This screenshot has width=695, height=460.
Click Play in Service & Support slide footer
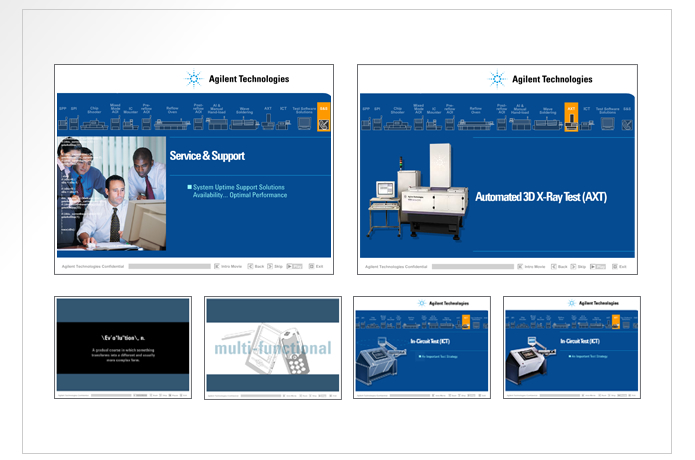(294, 266)
